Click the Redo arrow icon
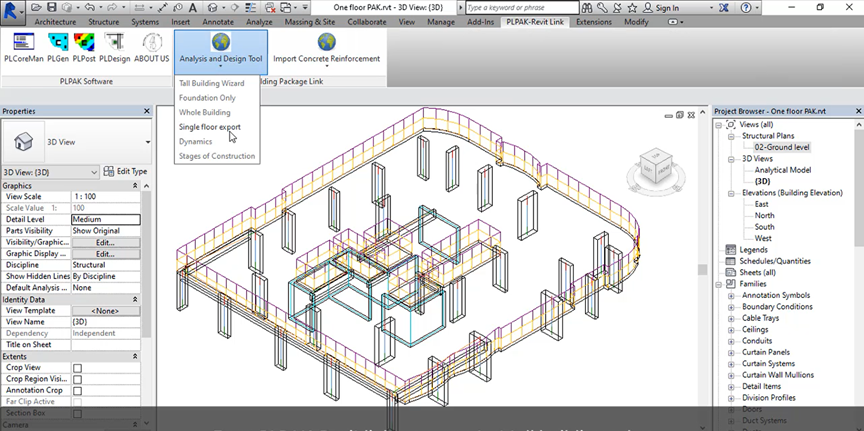864x431 pixels. pyautogui.click(x=112, y=8)
